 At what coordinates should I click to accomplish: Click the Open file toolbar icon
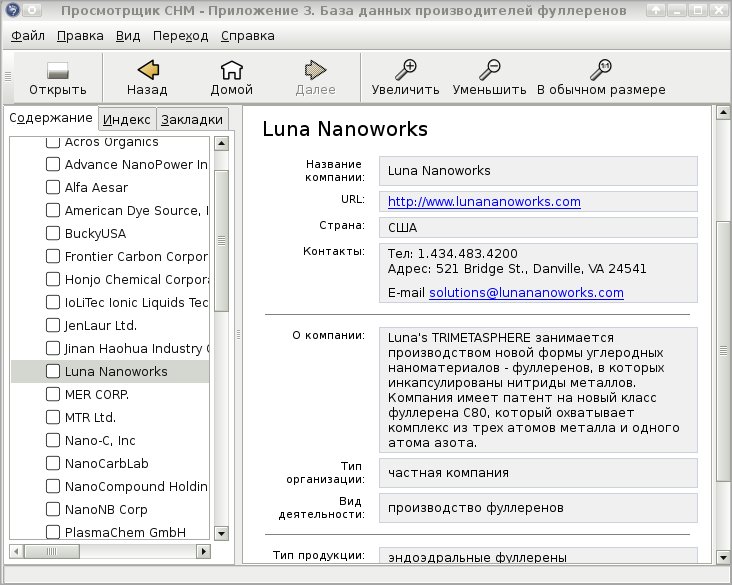click(58, 71)
